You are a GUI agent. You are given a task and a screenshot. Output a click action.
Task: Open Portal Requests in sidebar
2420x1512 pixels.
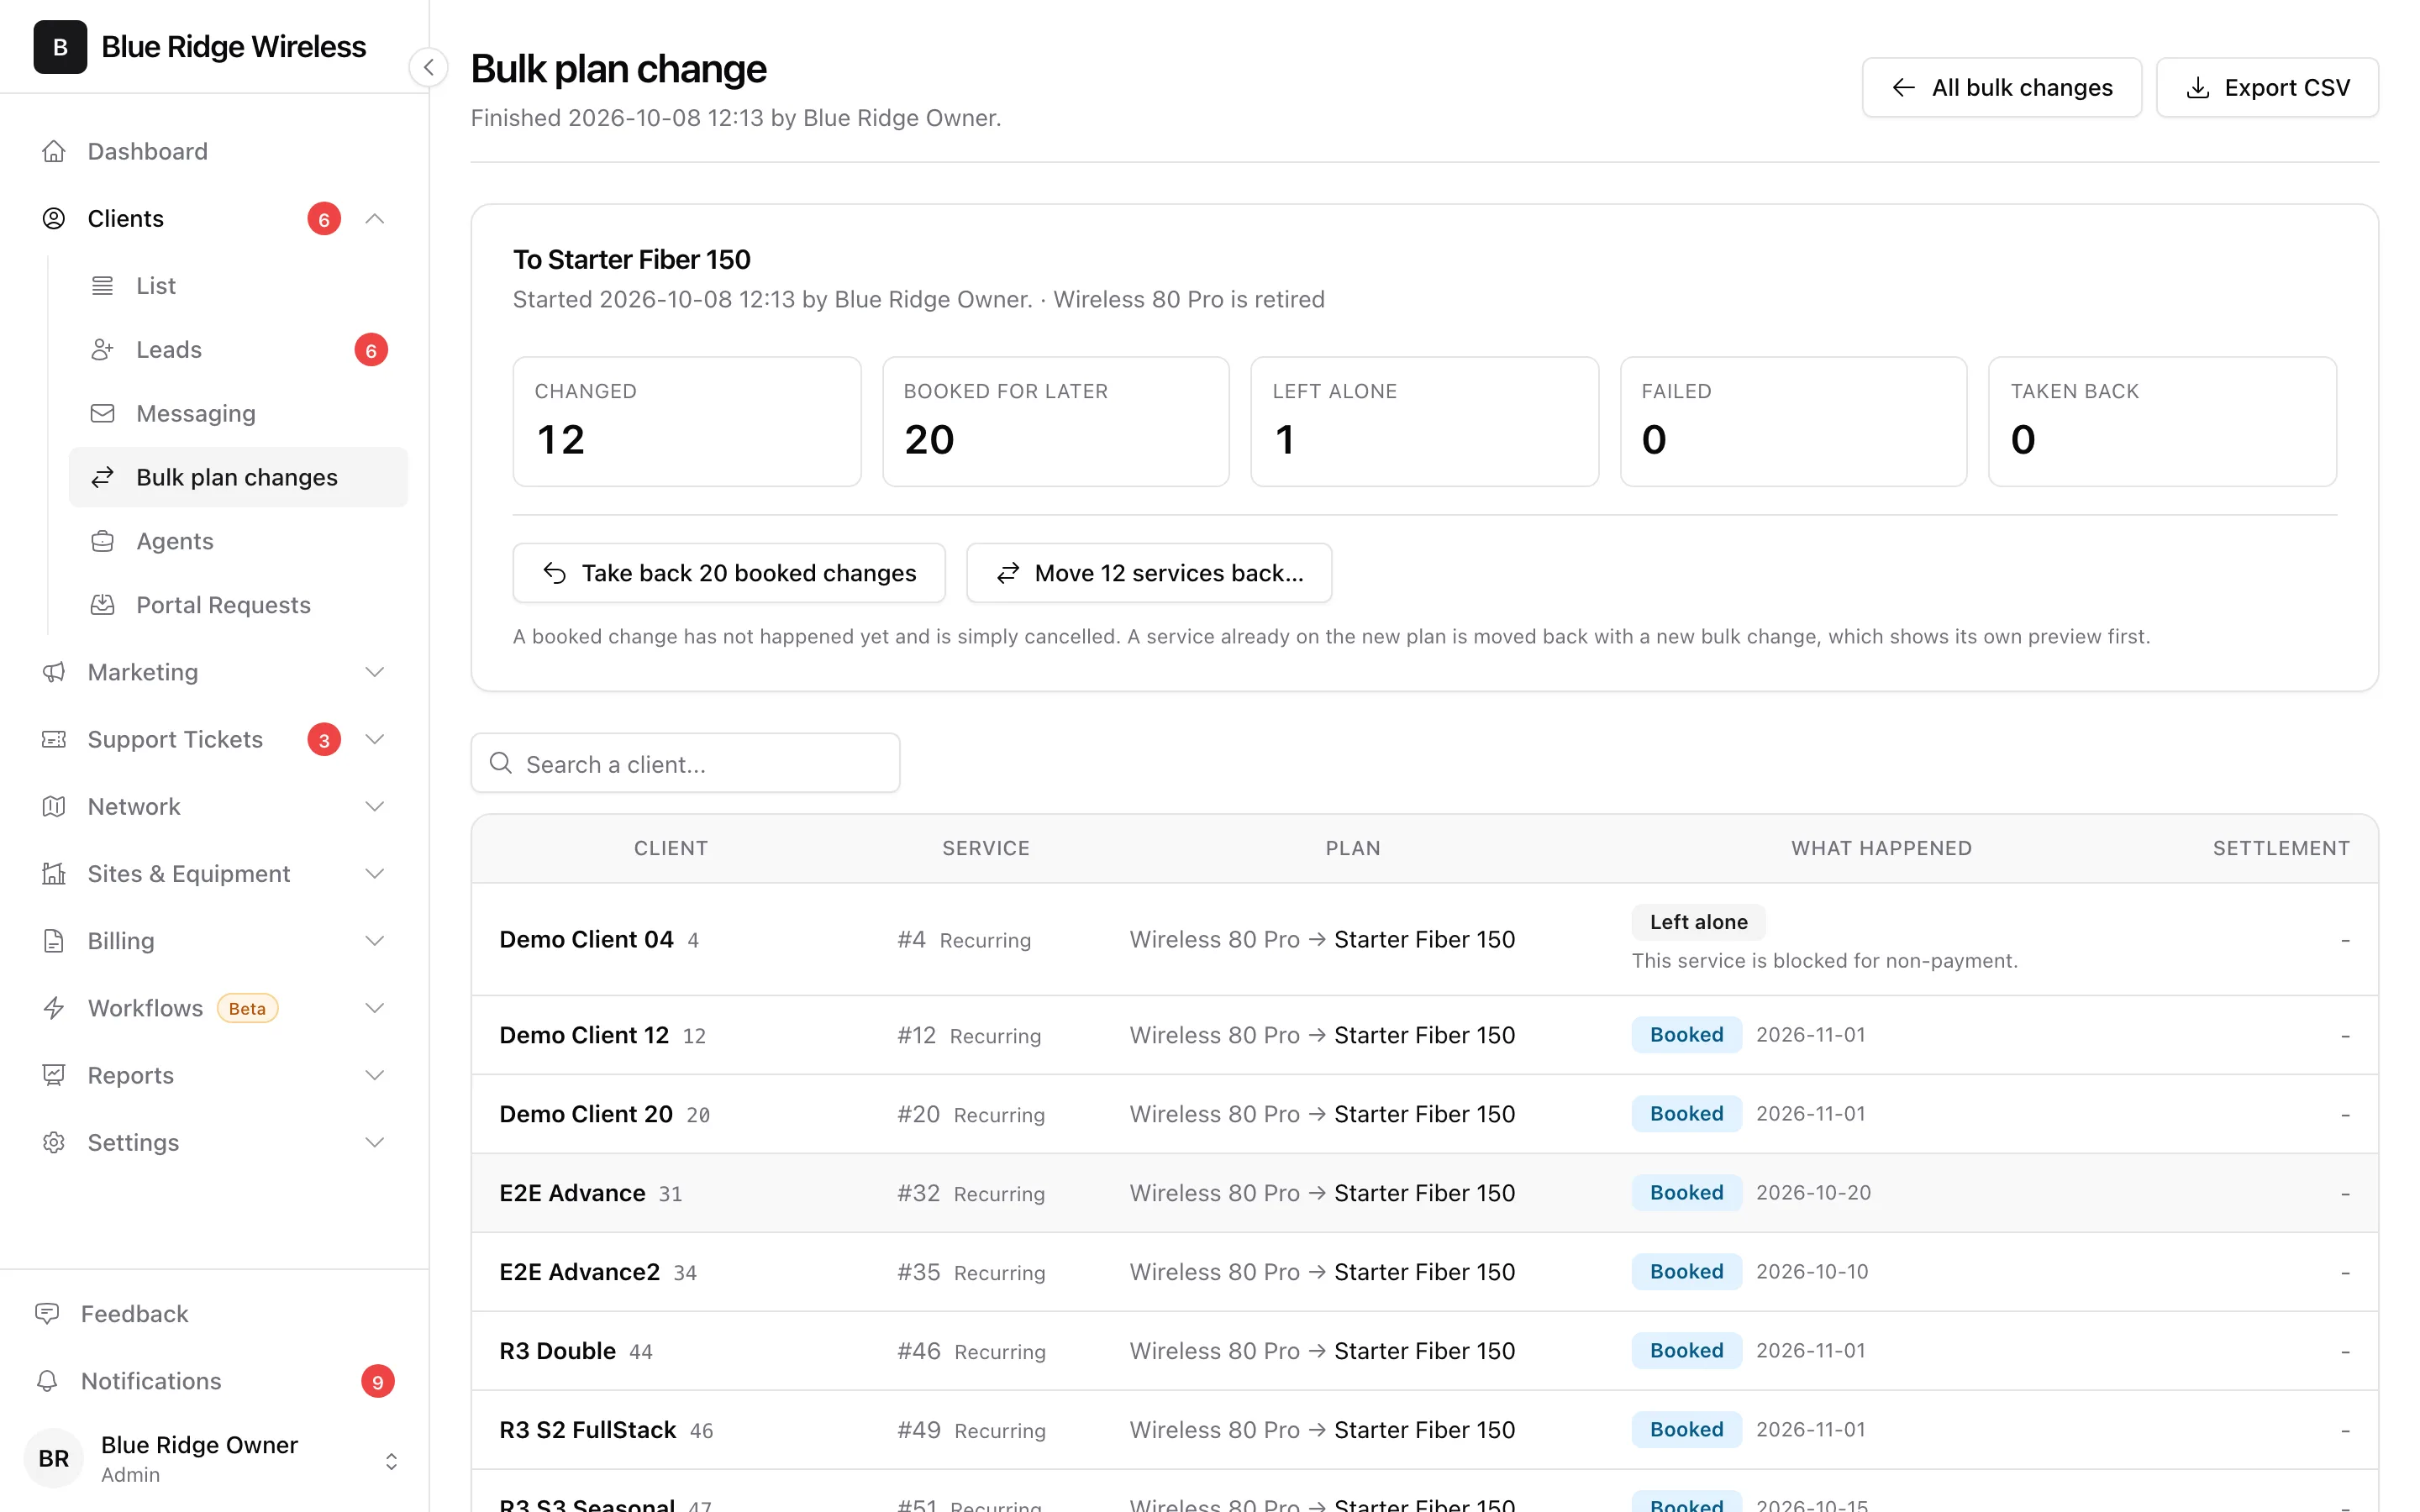click(238, 605)
